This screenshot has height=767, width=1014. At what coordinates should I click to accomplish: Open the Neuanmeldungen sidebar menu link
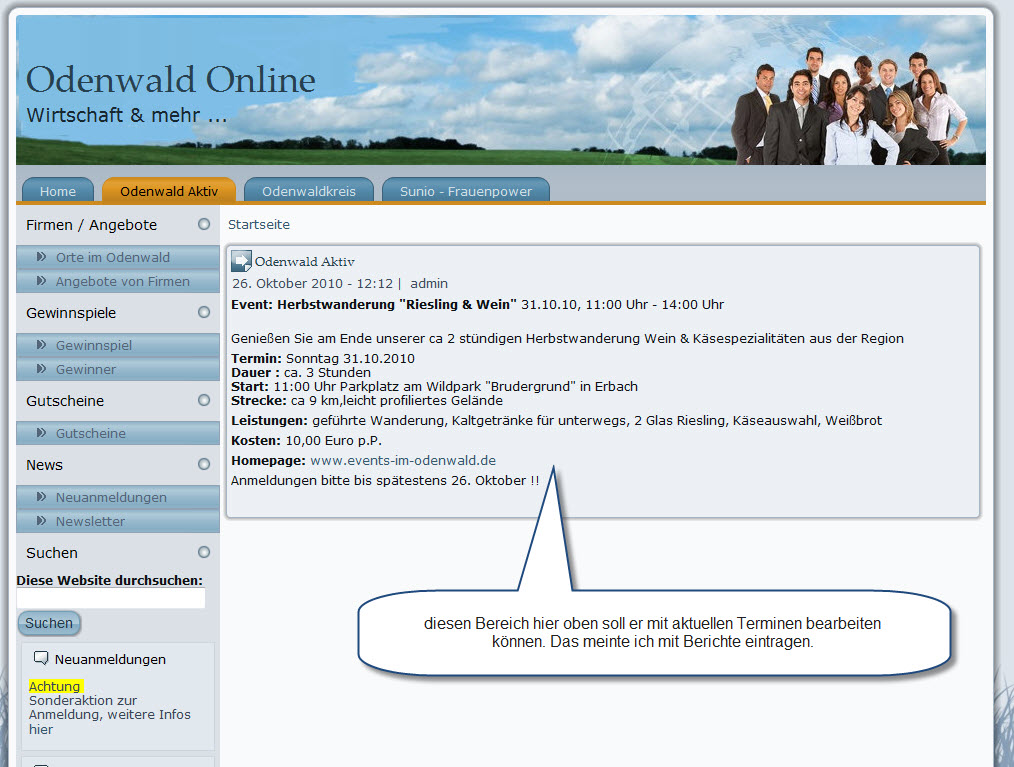click(111, 497)
